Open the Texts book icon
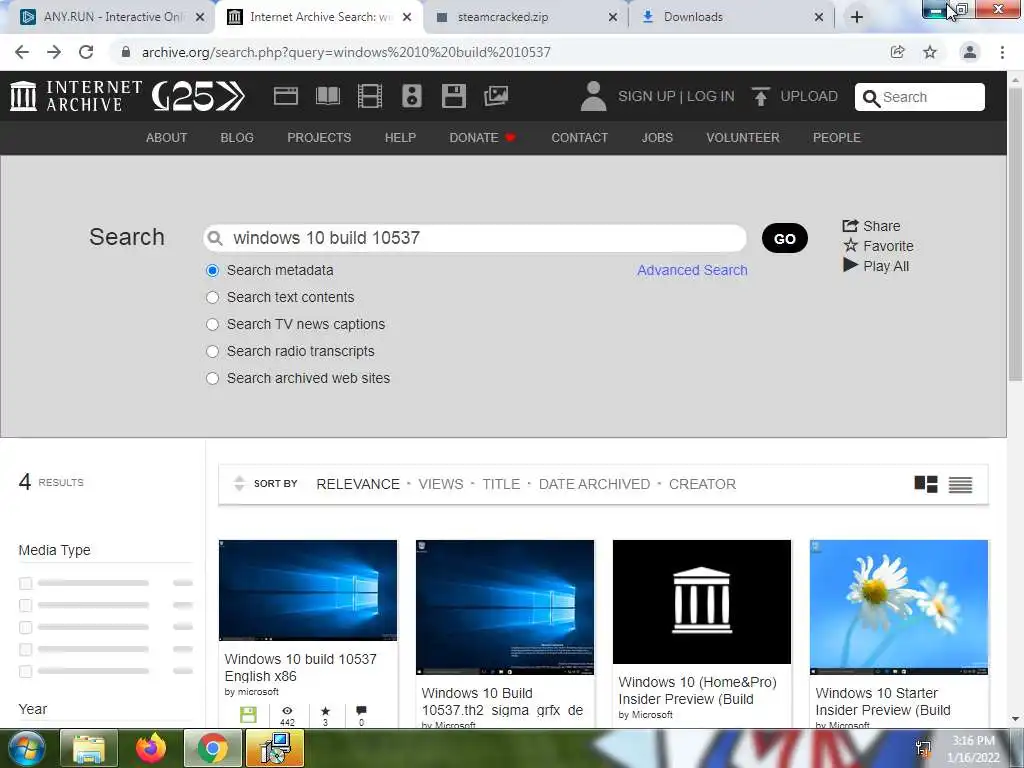The height and width of the screenshot is (768, 1024). (x=328, y=96)
